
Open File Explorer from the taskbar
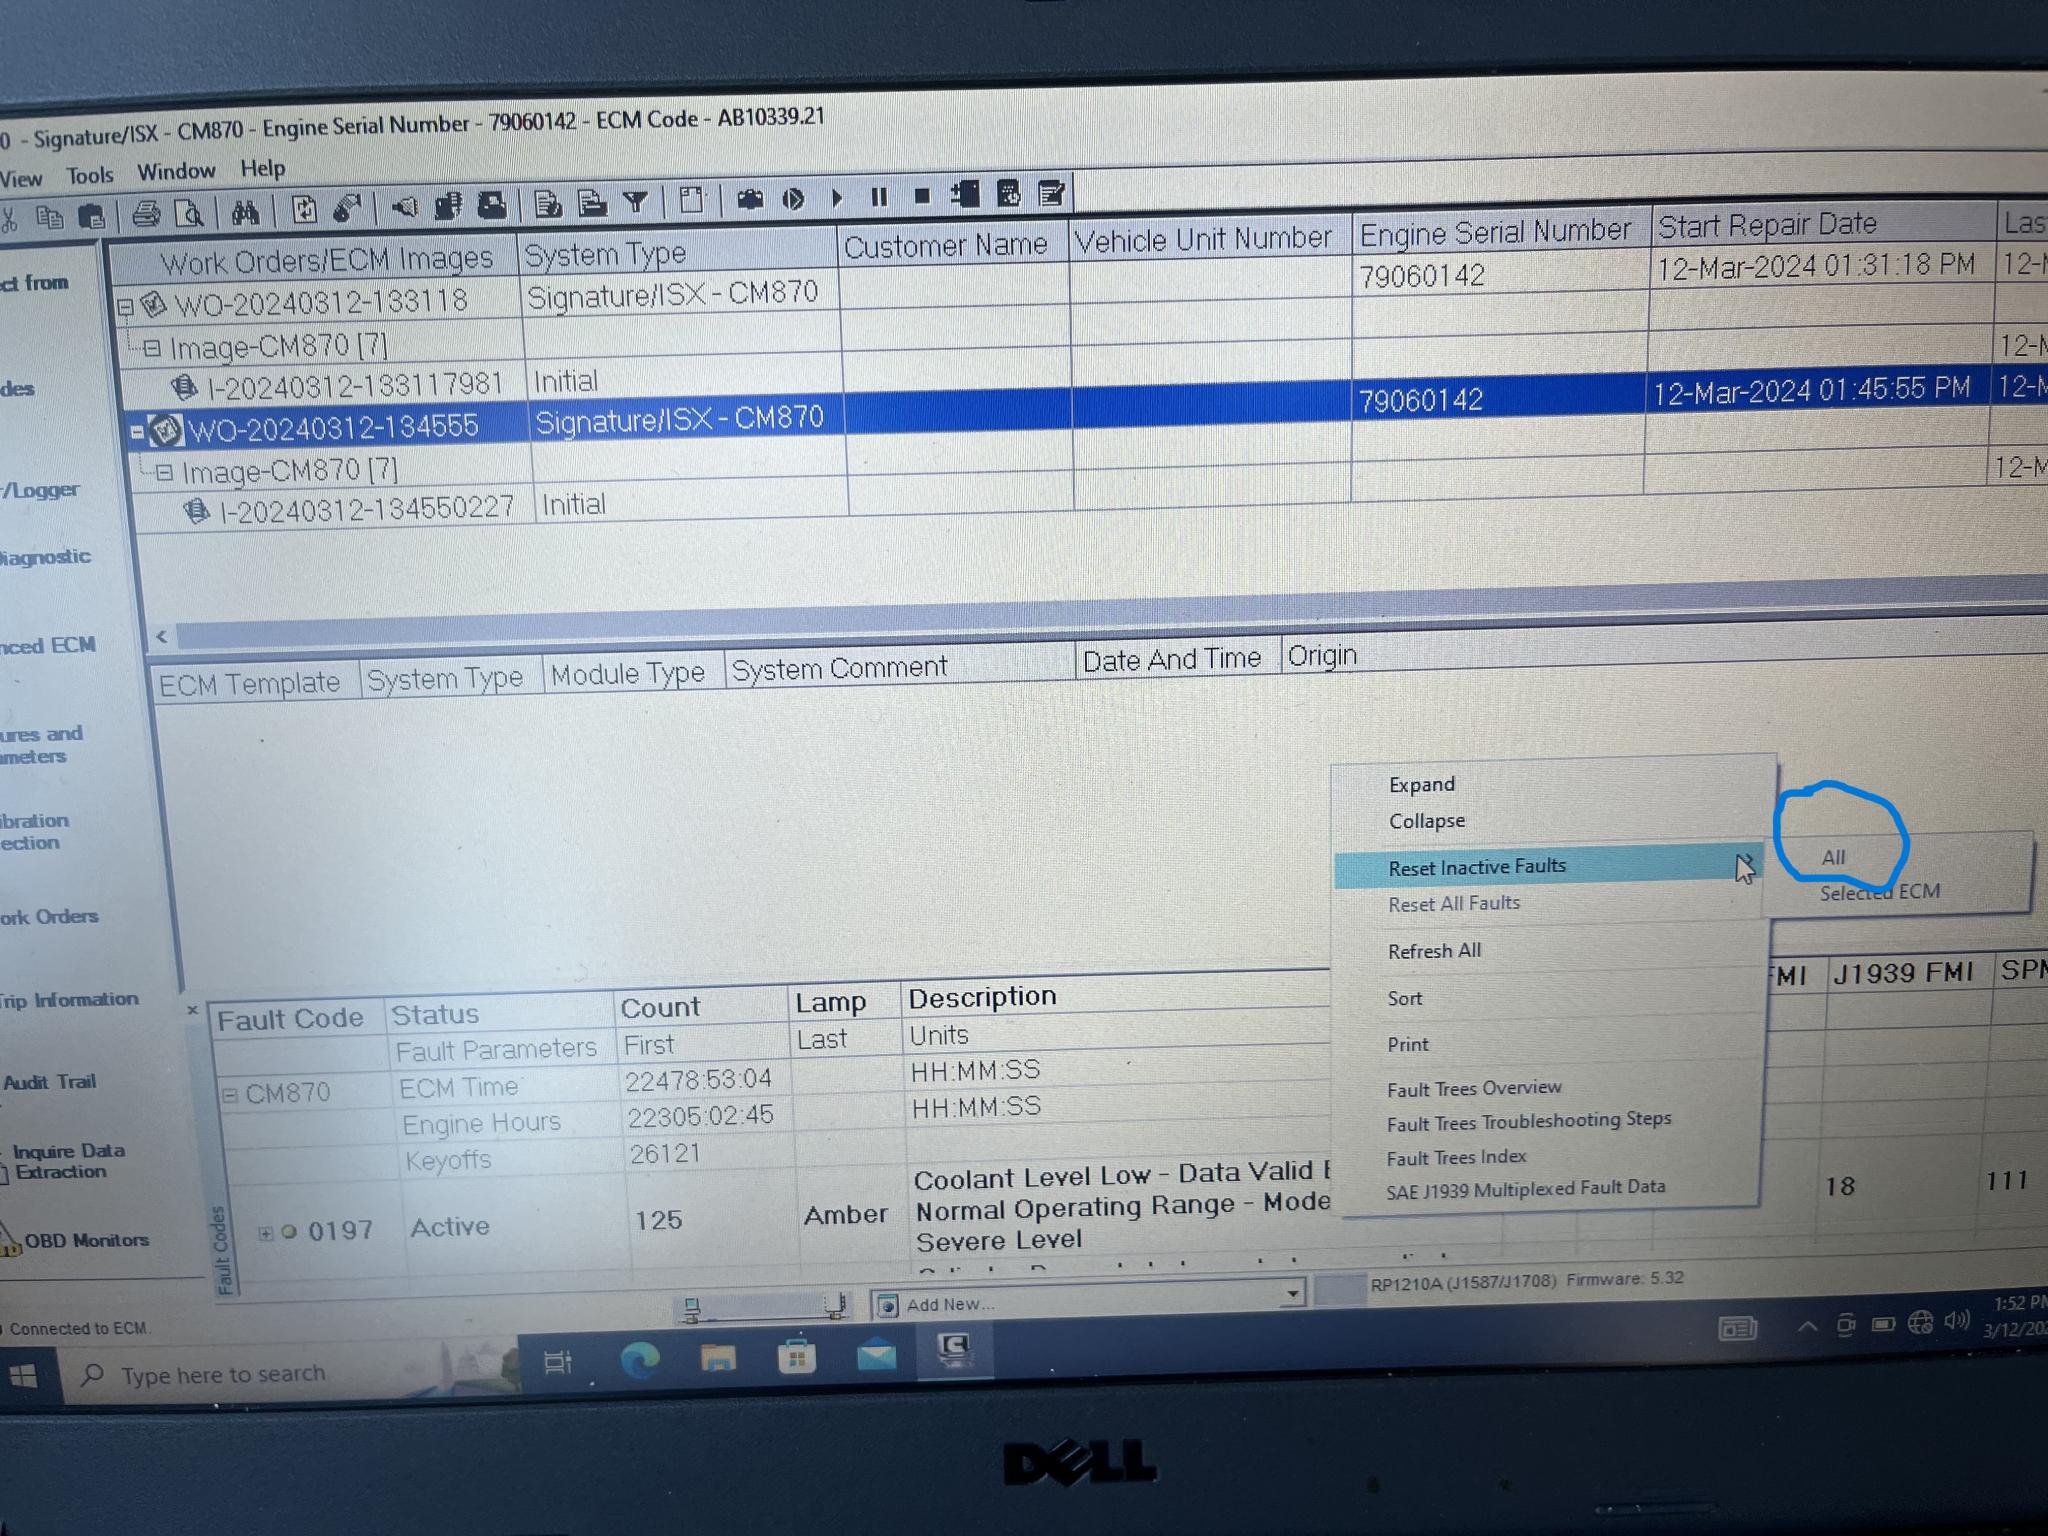click(x=718, y=1358)
